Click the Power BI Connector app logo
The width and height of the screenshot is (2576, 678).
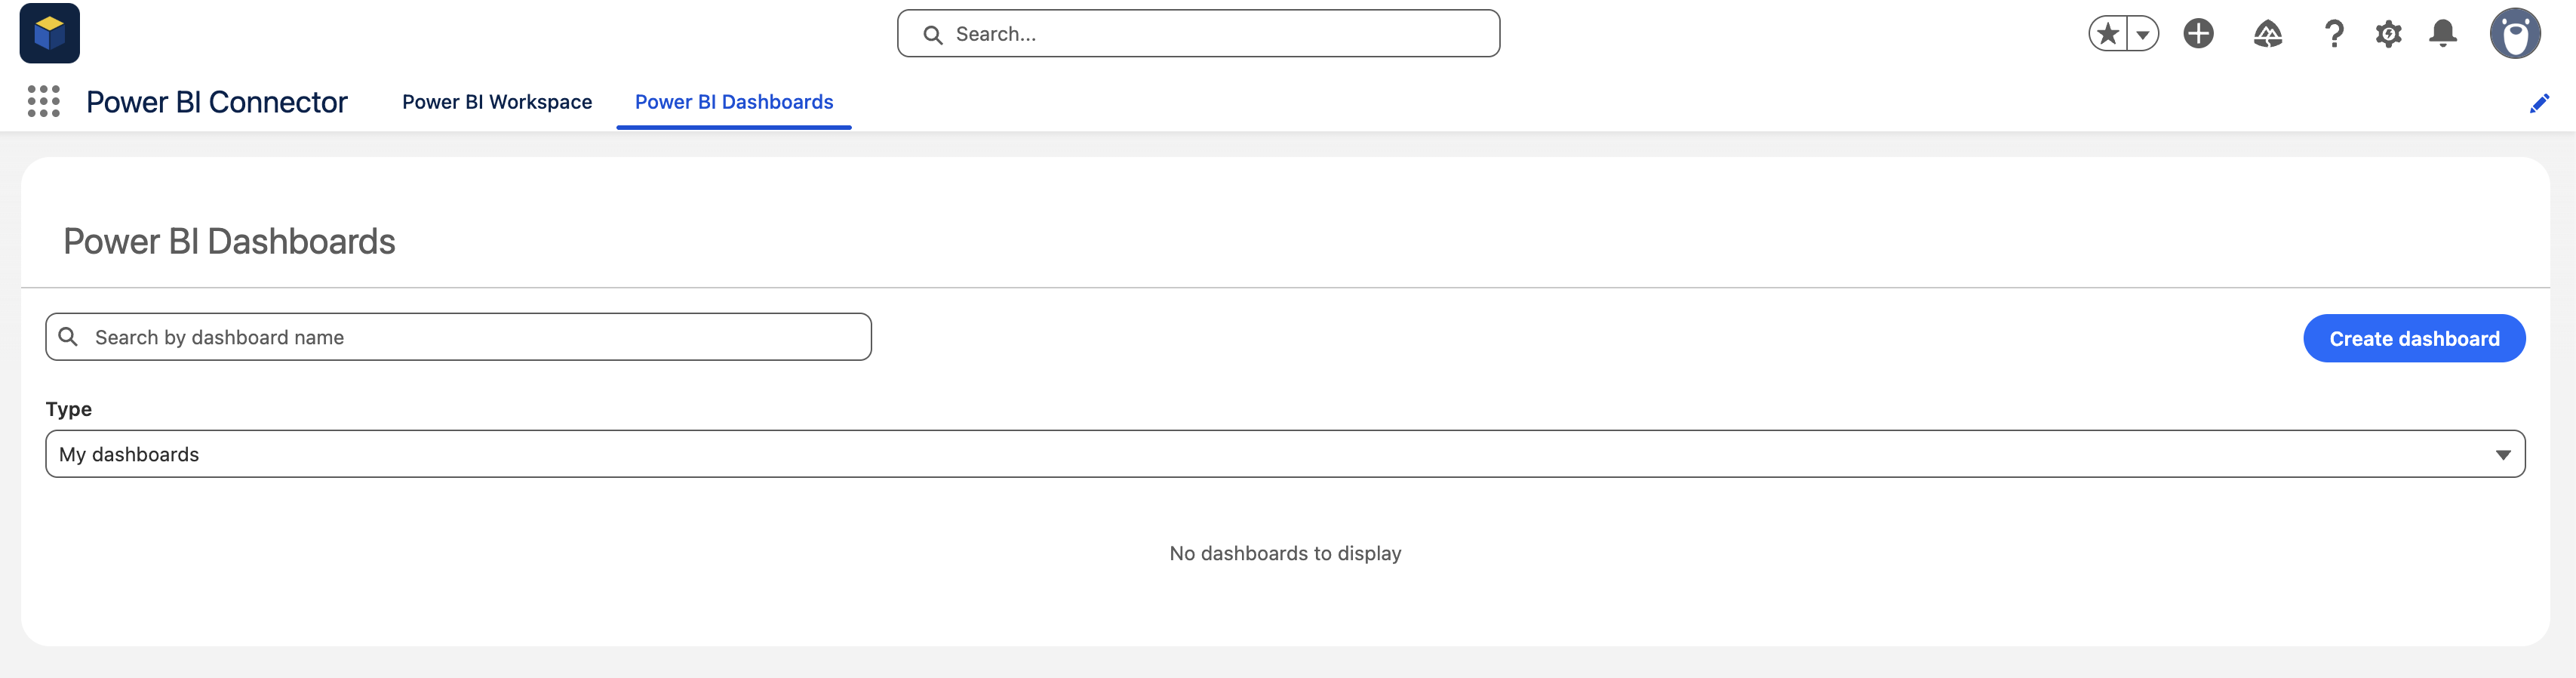tap(49, 33)
